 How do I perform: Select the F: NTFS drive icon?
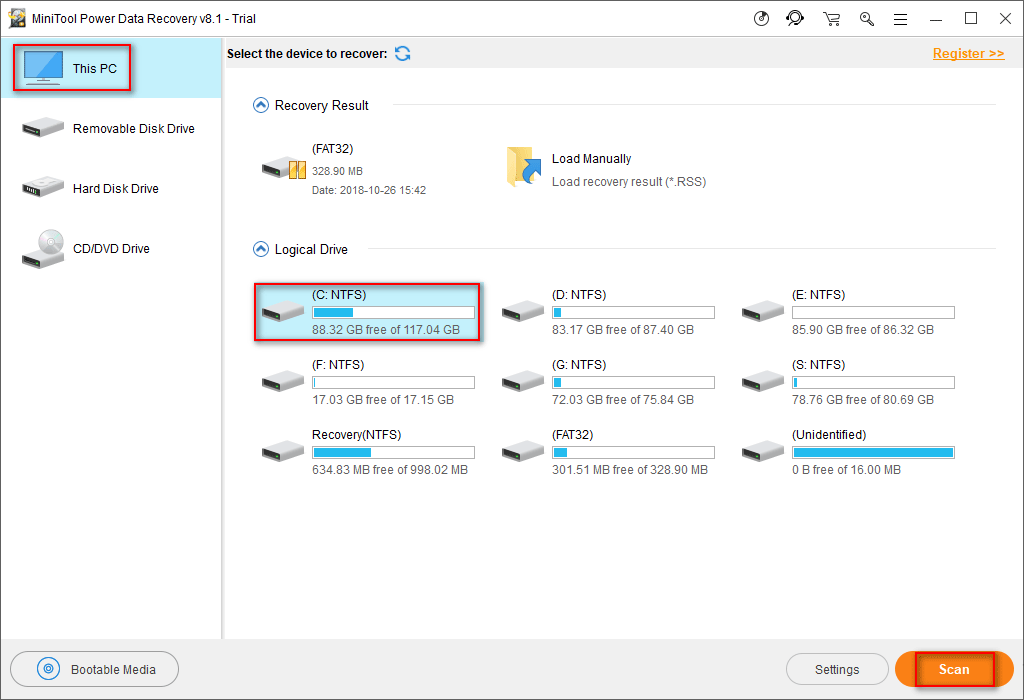point(283,381)
